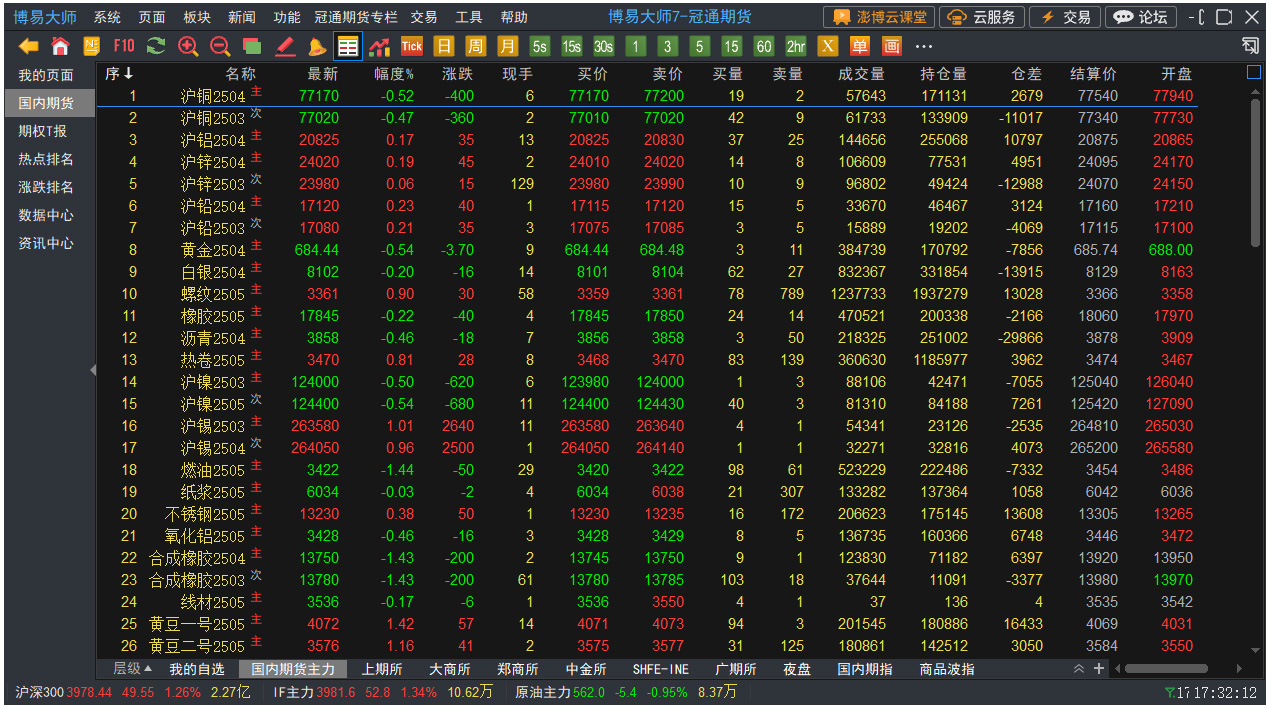1270x708 pixels.
Task: Open the 帮助 menu
Action: pyautogui.click(x=514, y=17)
